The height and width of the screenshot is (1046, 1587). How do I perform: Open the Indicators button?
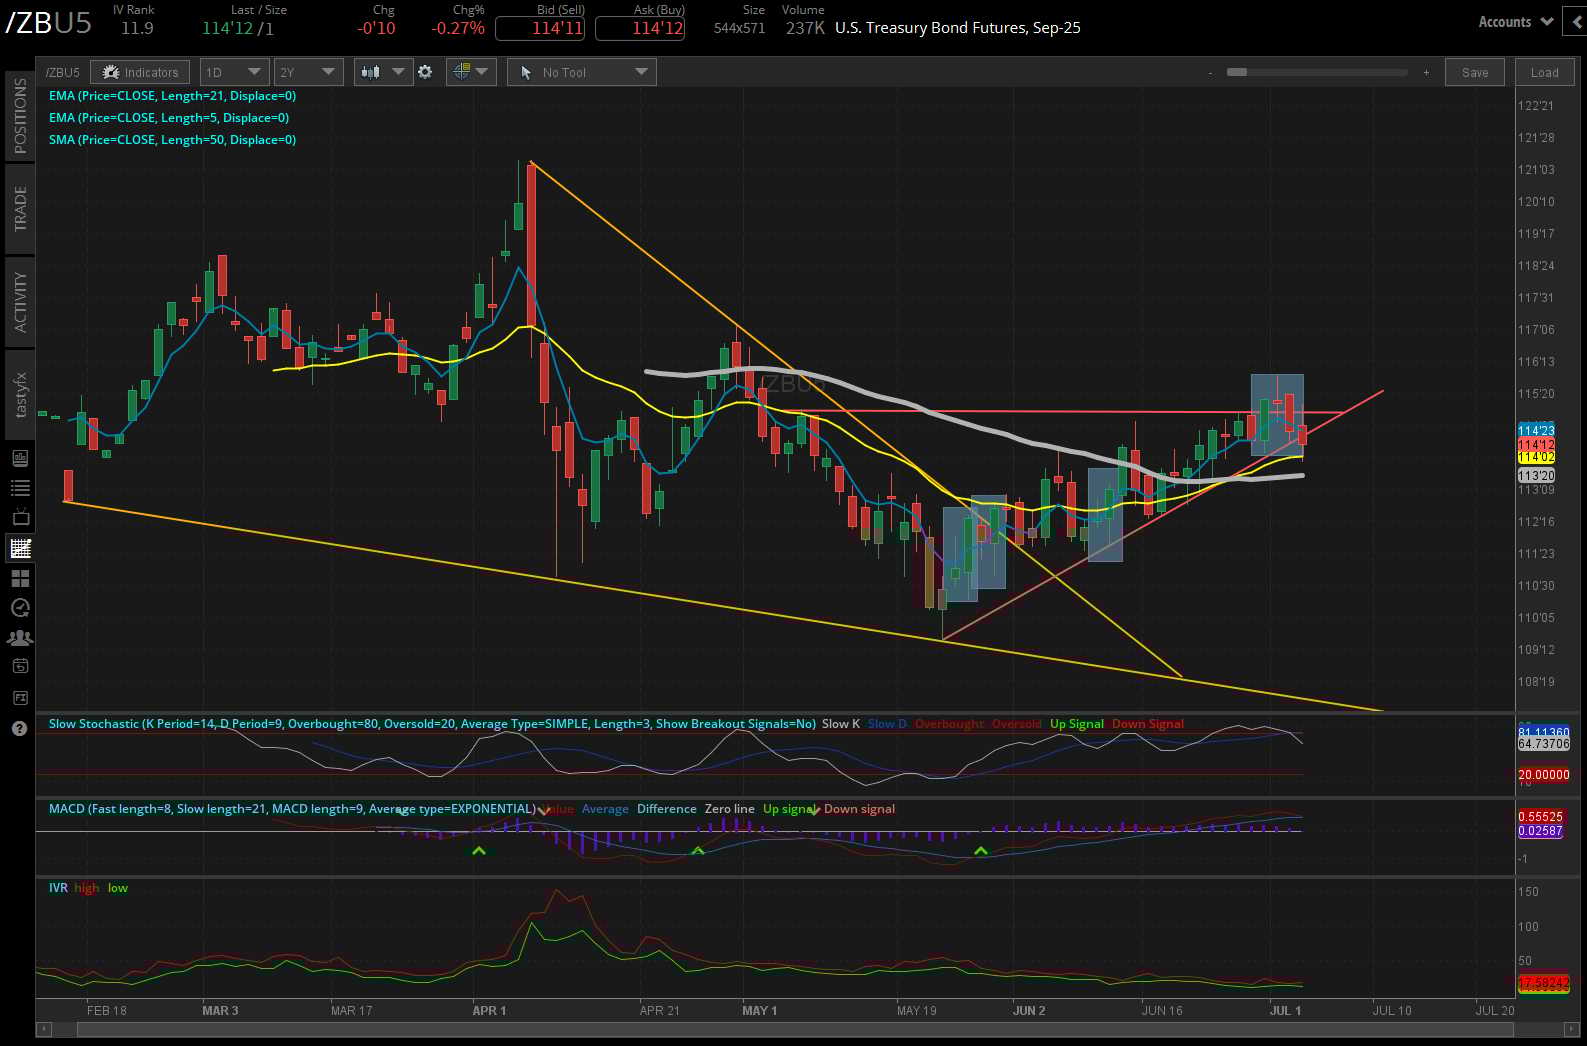[140, 72]
